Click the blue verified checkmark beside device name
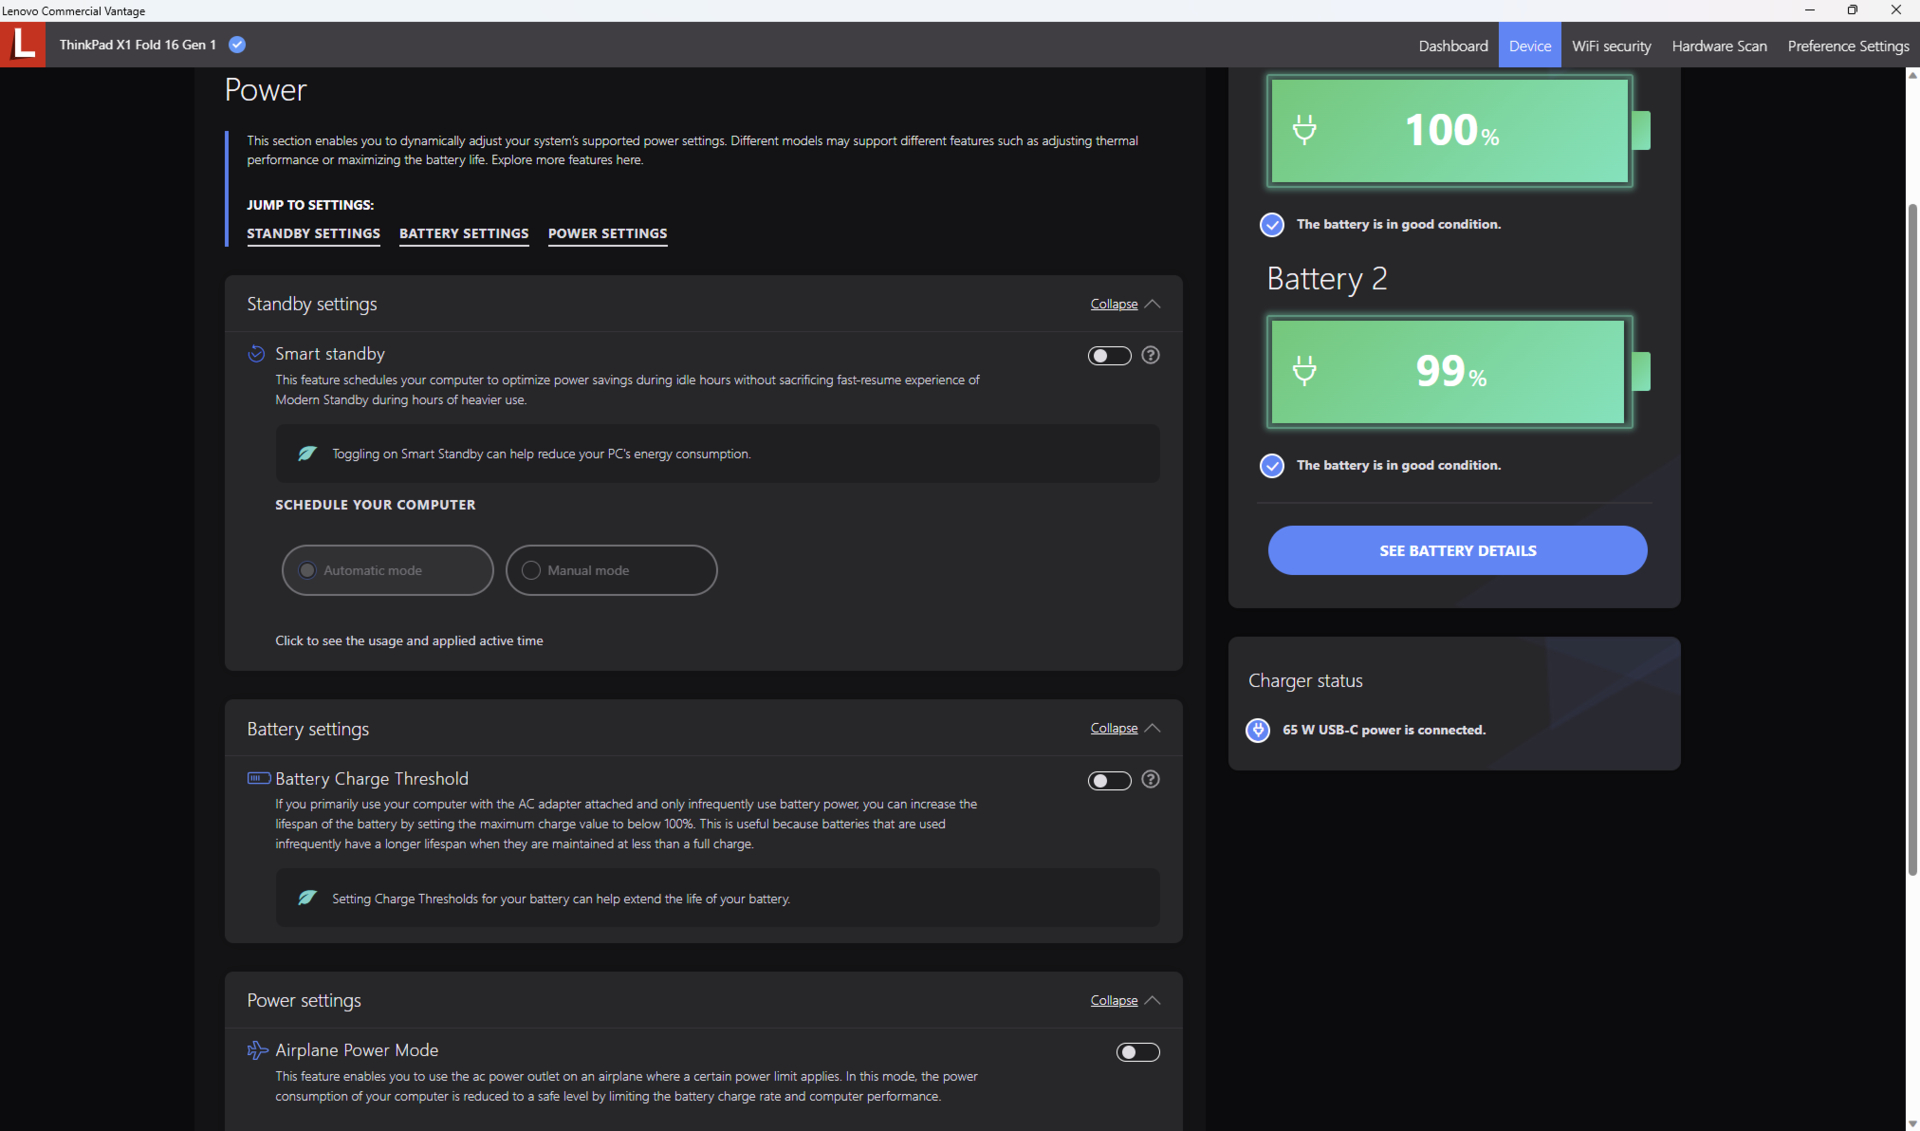Screen dimensions: 1920x1131 [237, 44]
